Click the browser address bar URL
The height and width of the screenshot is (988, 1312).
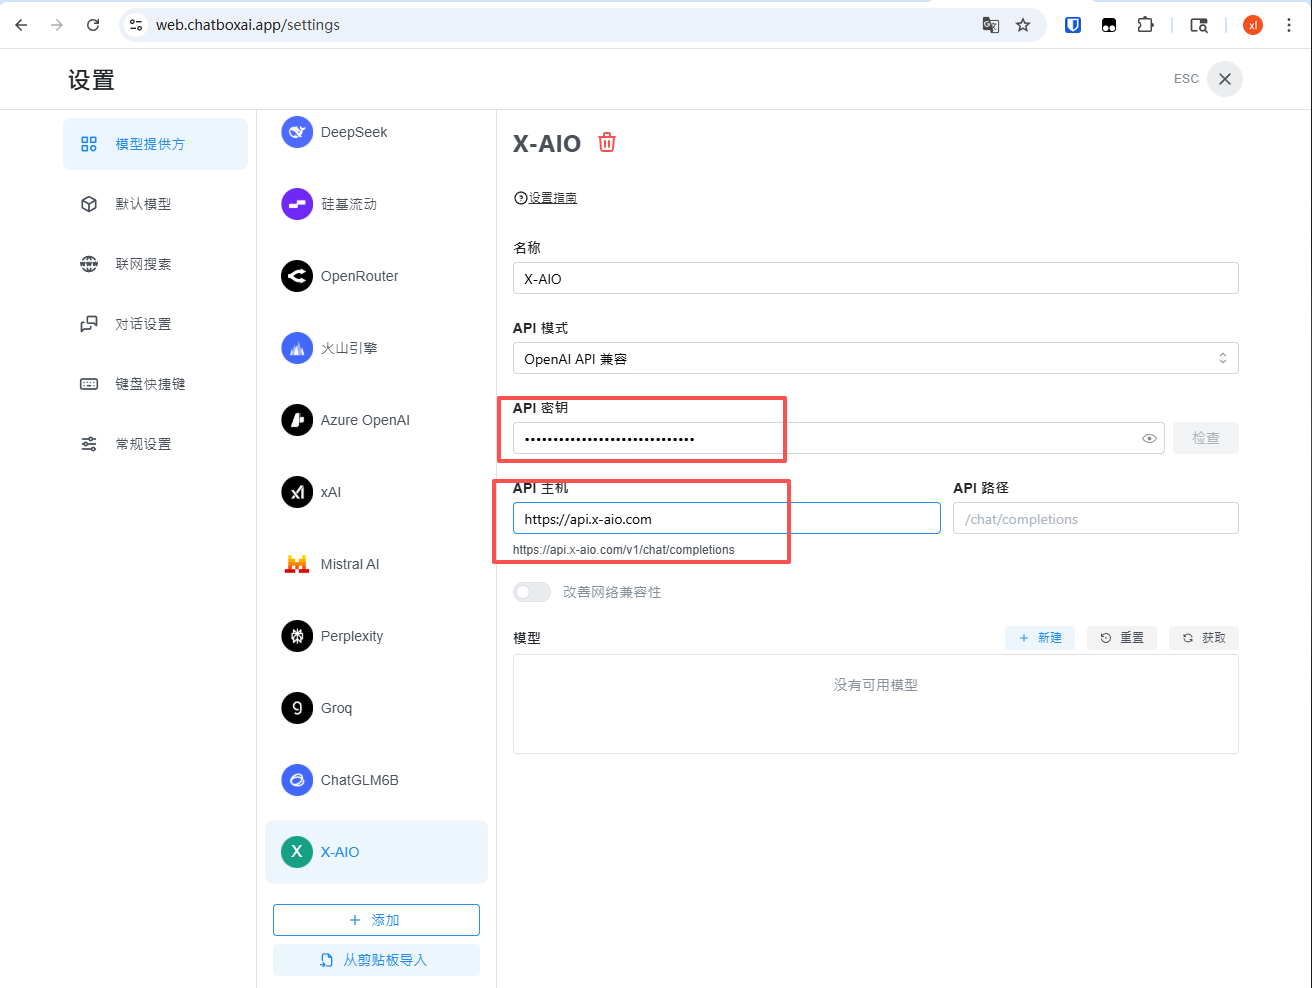pyautogui.click(x=248, y=25)
